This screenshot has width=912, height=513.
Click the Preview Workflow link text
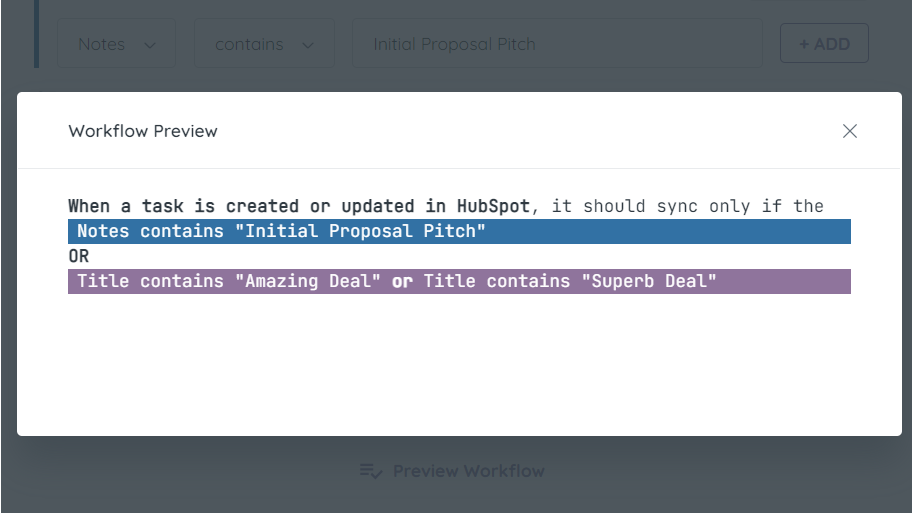click(468, 471)
